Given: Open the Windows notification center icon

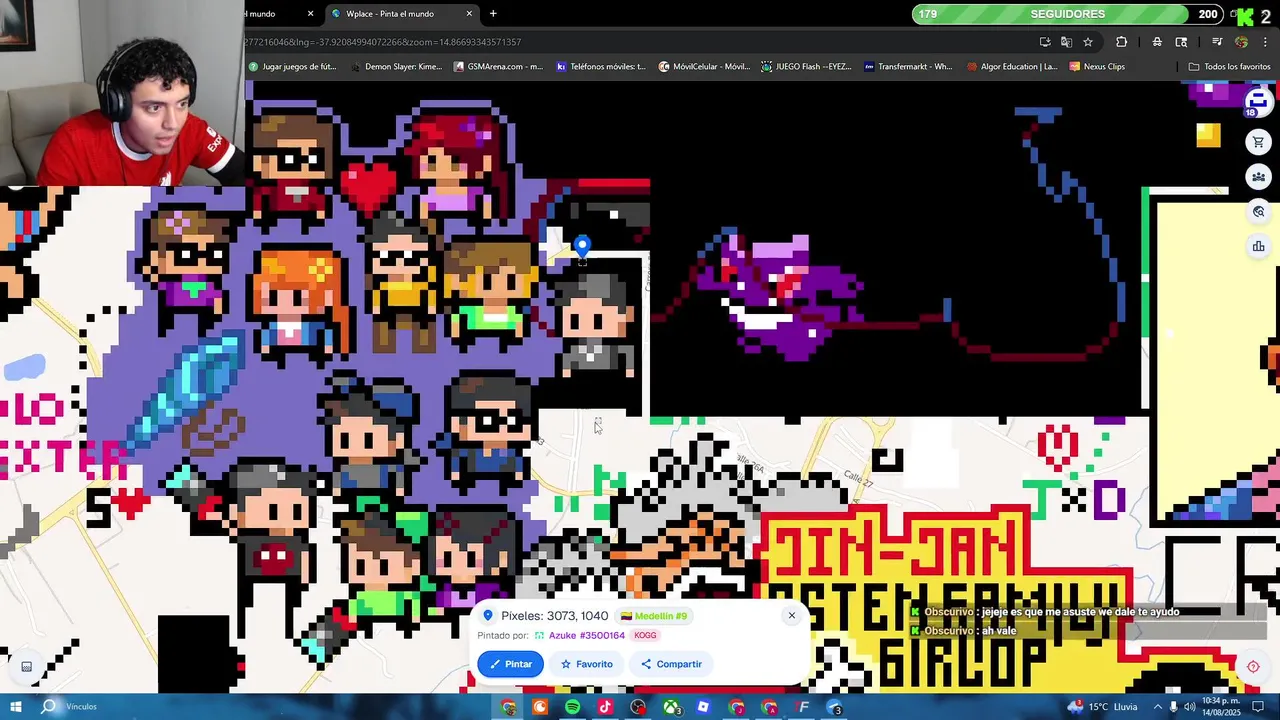Looking at the screenshot, I should pos(1260,707).
